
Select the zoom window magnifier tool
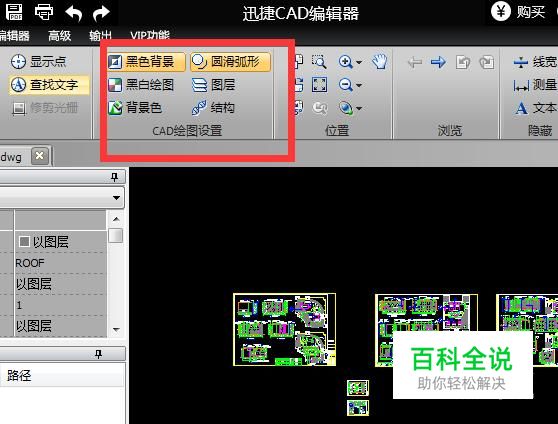(x=319, y=62)
